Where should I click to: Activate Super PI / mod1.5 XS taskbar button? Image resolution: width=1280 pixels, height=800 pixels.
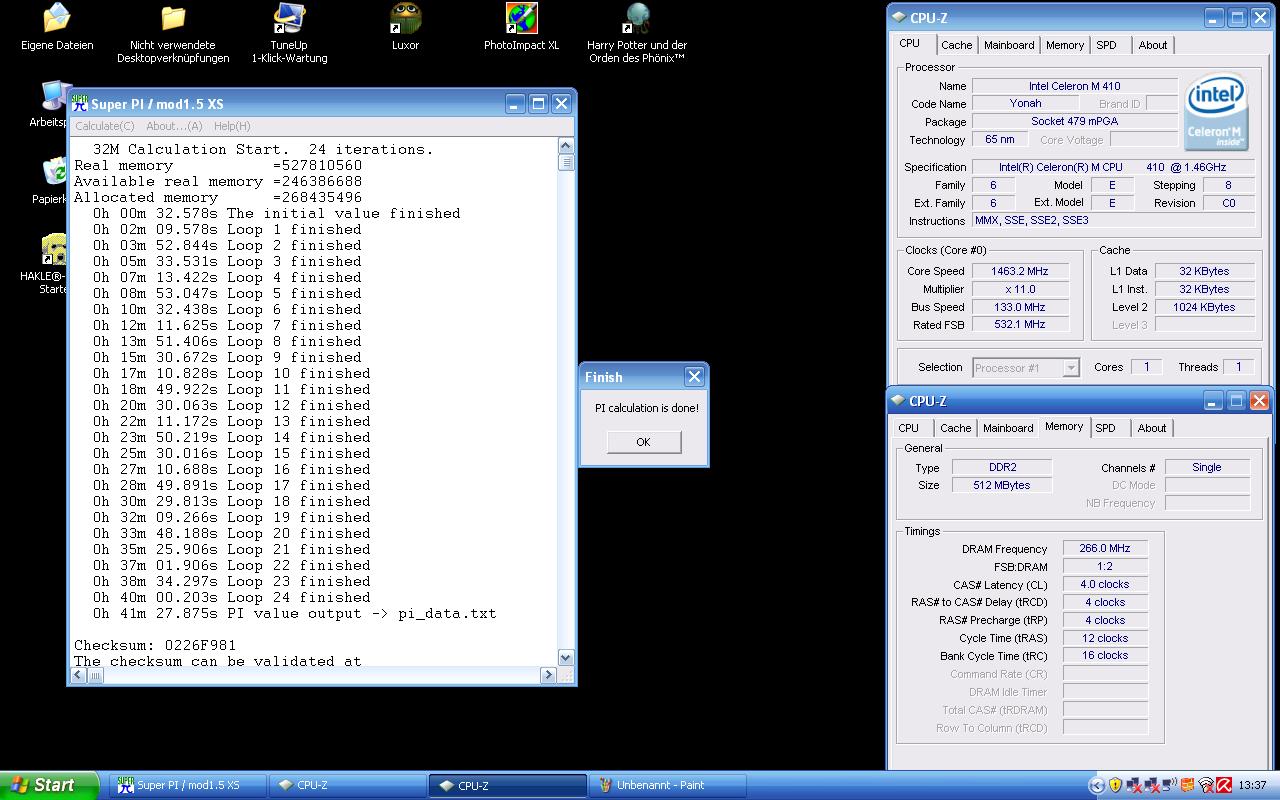189,785
